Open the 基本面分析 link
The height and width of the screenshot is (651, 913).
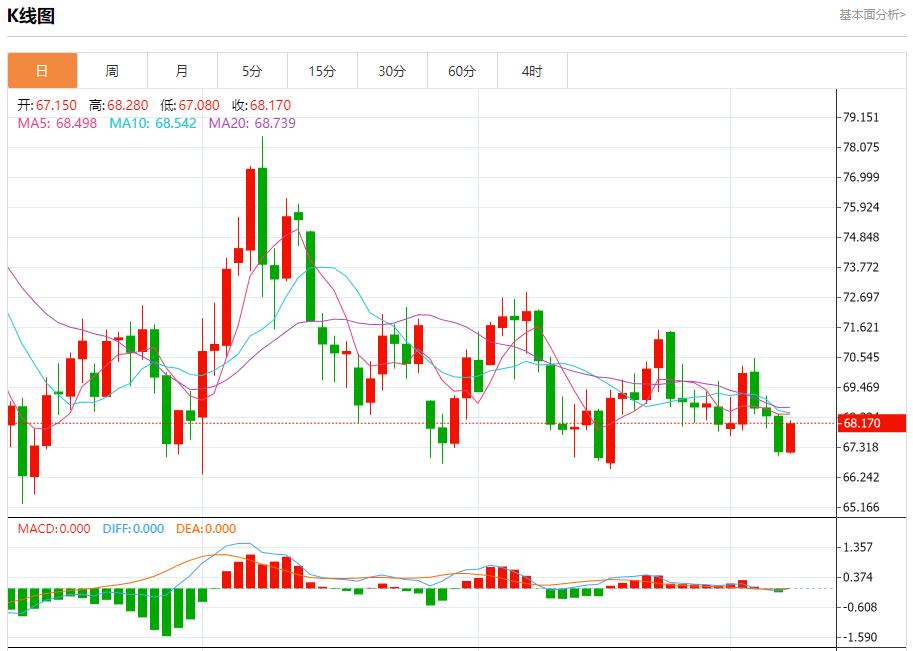872,15
